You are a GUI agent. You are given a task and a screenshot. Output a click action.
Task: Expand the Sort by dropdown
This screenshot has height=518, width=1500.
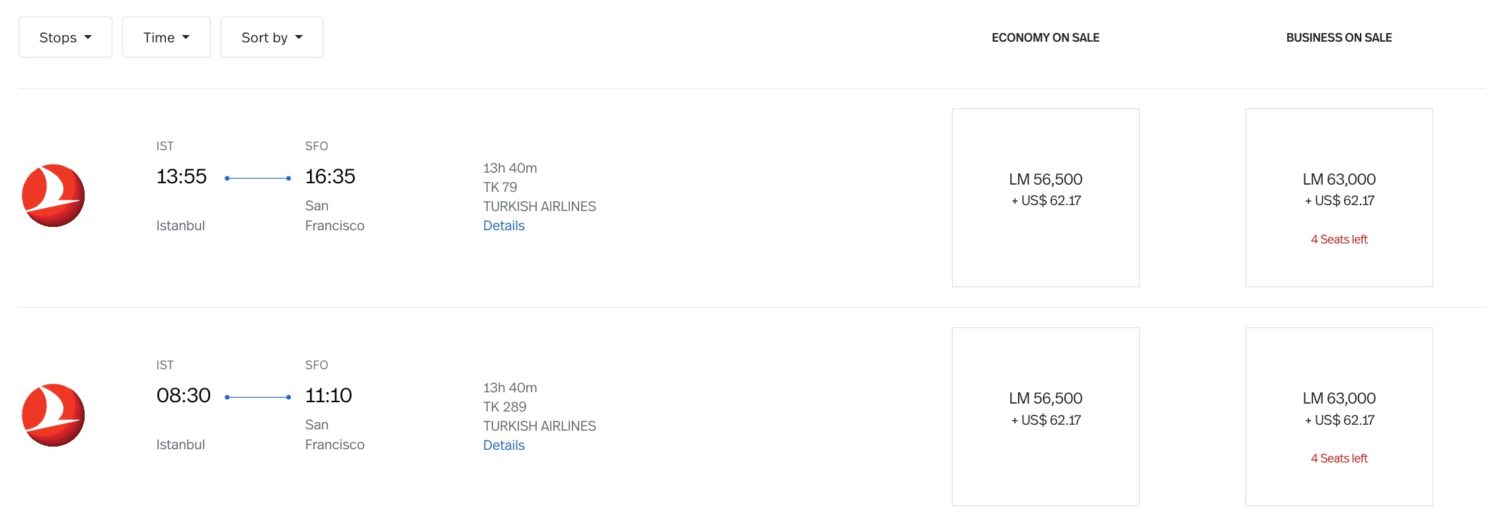pos(271,37)
